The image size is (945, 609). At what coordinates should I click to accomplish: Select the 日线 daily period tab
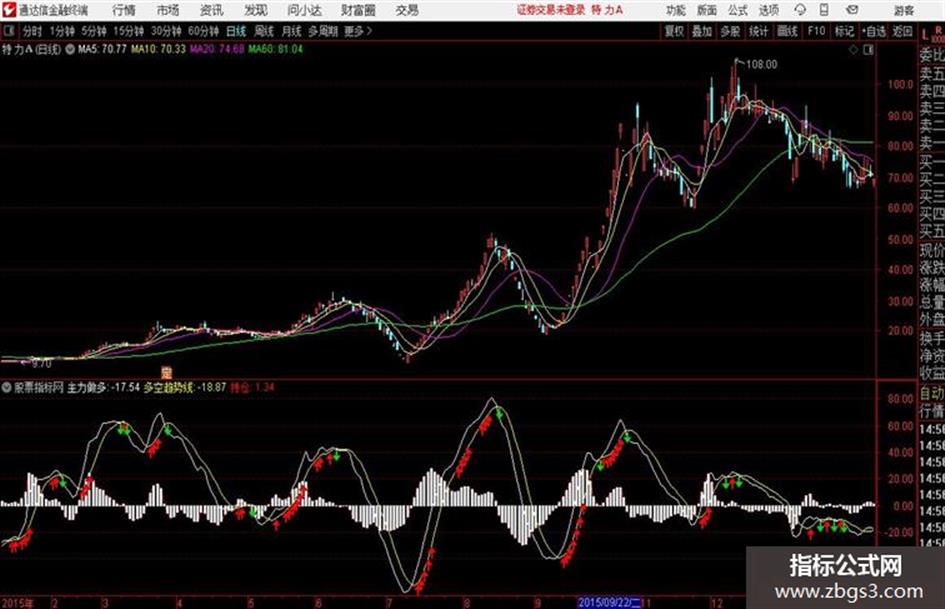point(236,31)
